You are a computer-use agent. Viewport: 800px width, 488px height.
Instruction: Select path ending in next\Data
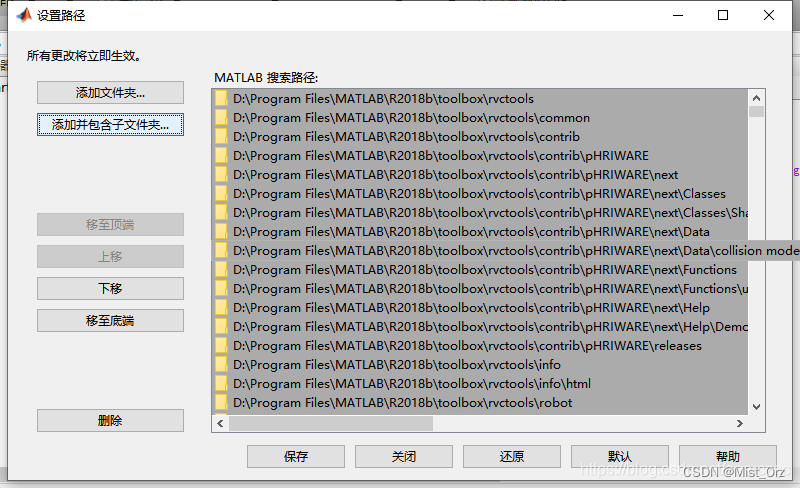pyautogui.click(x=471, y=231)
